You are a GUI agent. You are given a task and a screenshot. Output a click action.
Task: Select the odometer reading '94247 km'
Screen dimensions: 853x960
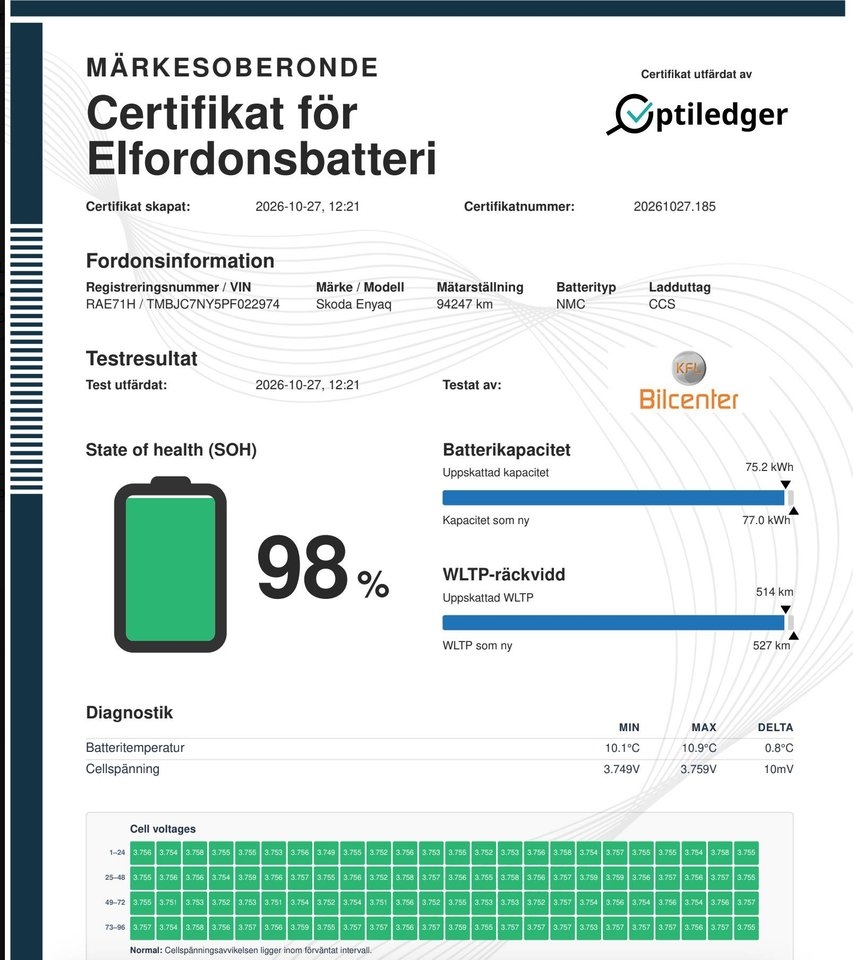click(x=464, y=304)
